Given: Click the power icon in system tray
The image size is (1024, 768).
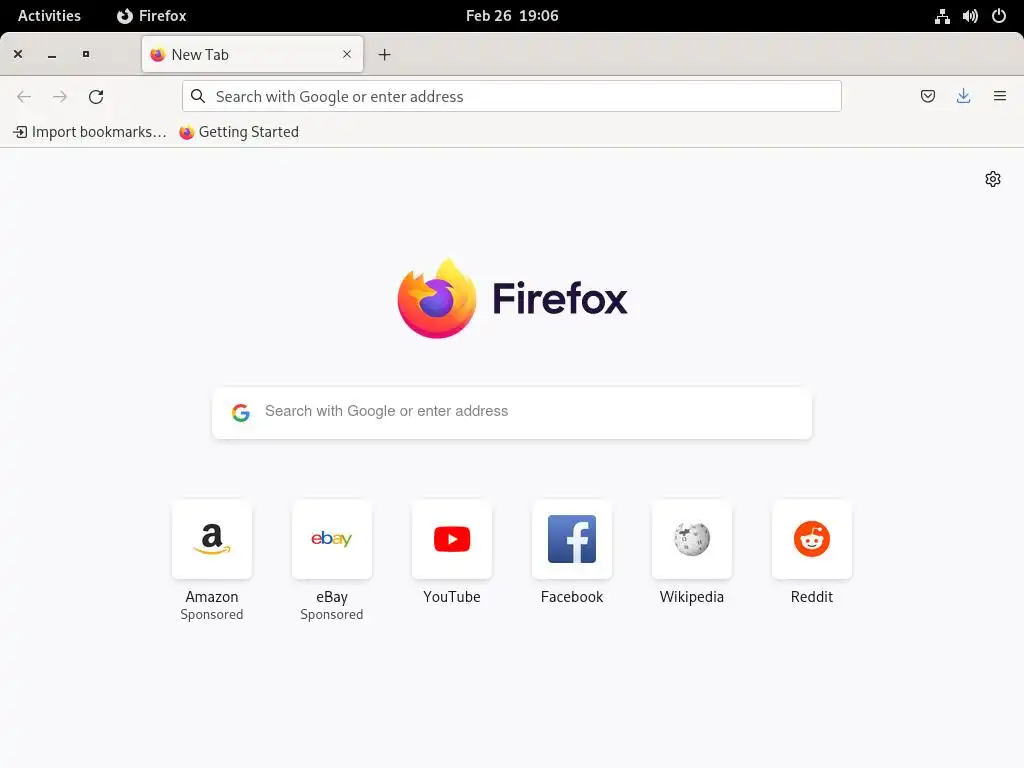Looking at the screenshot, I should pos(999,16).
